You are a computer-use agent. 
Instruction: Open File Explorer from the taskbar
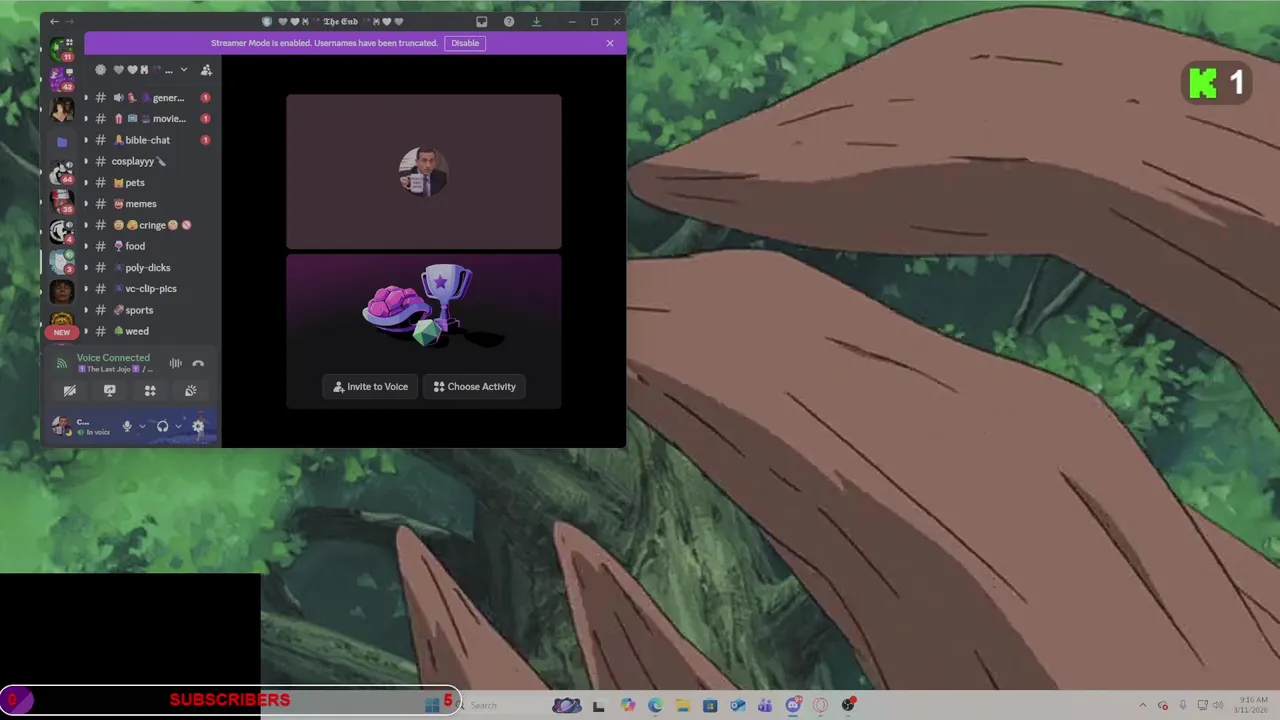[x=682, y=705]
